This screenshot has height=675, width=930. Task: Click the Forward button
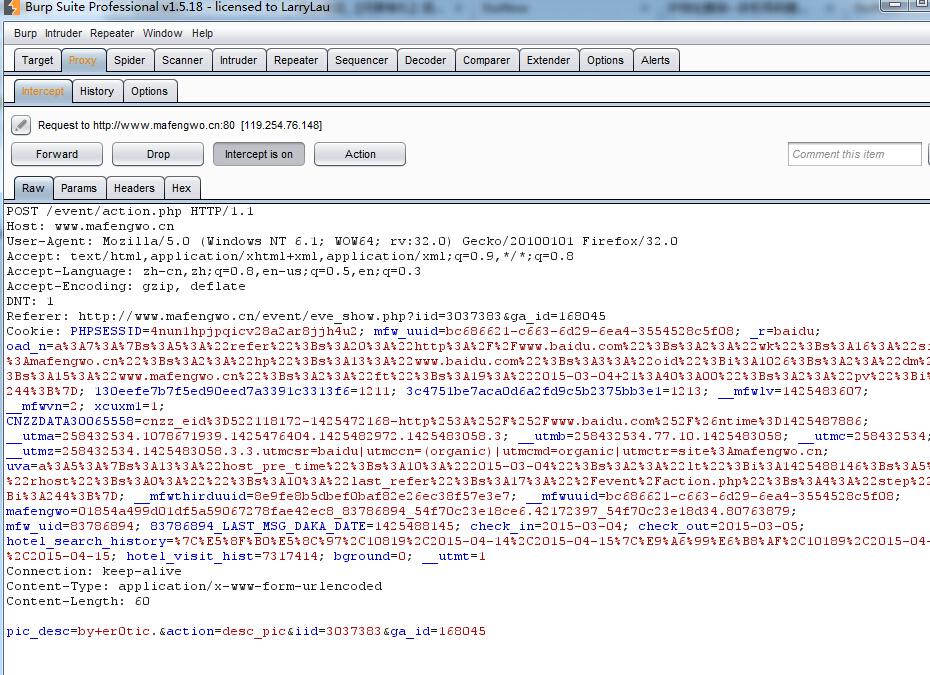pyautogui.click(x=57, y=154)
